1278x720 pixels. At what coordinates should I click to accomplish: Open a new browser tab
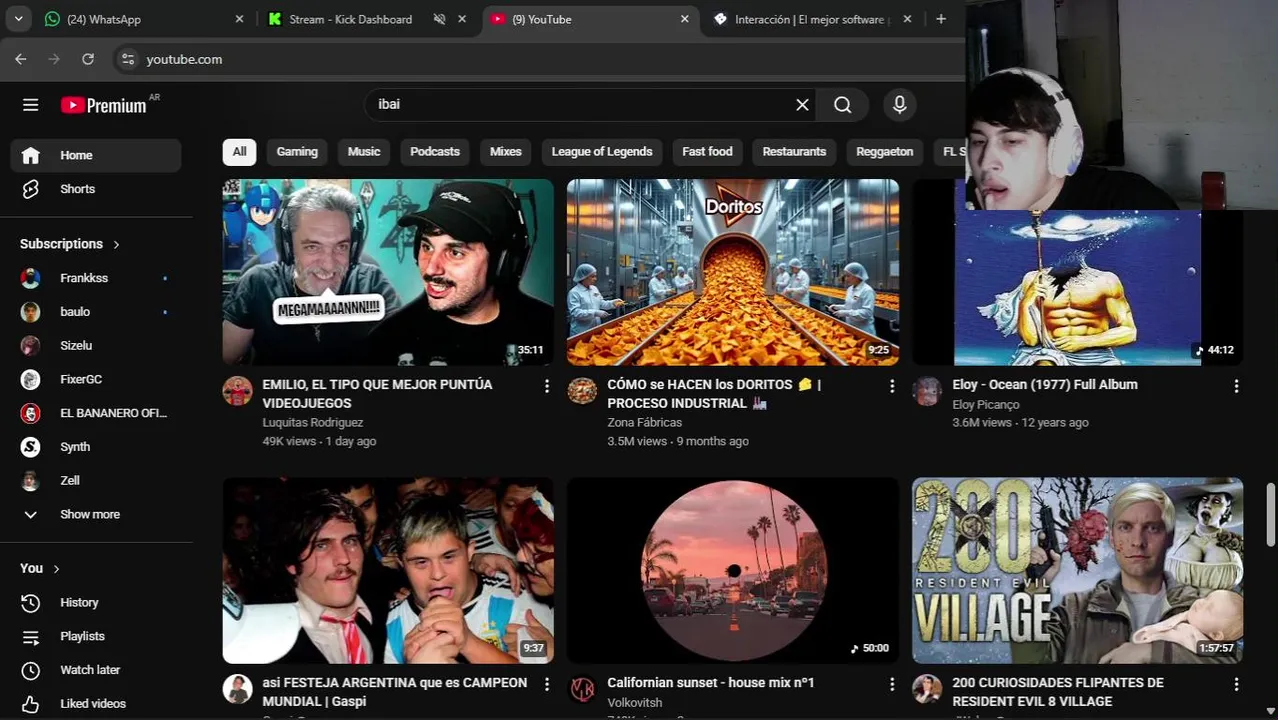941,19
